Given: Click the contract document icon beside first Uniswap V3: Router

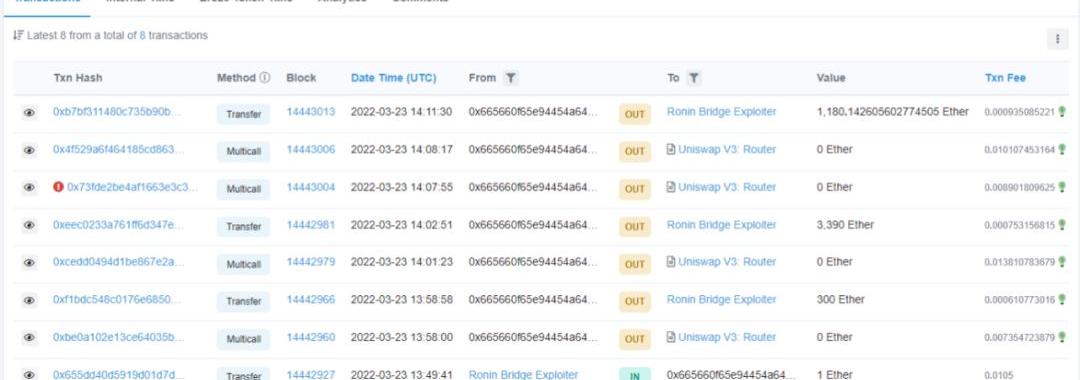Looking at the screenshot, I should coord(671,149).
